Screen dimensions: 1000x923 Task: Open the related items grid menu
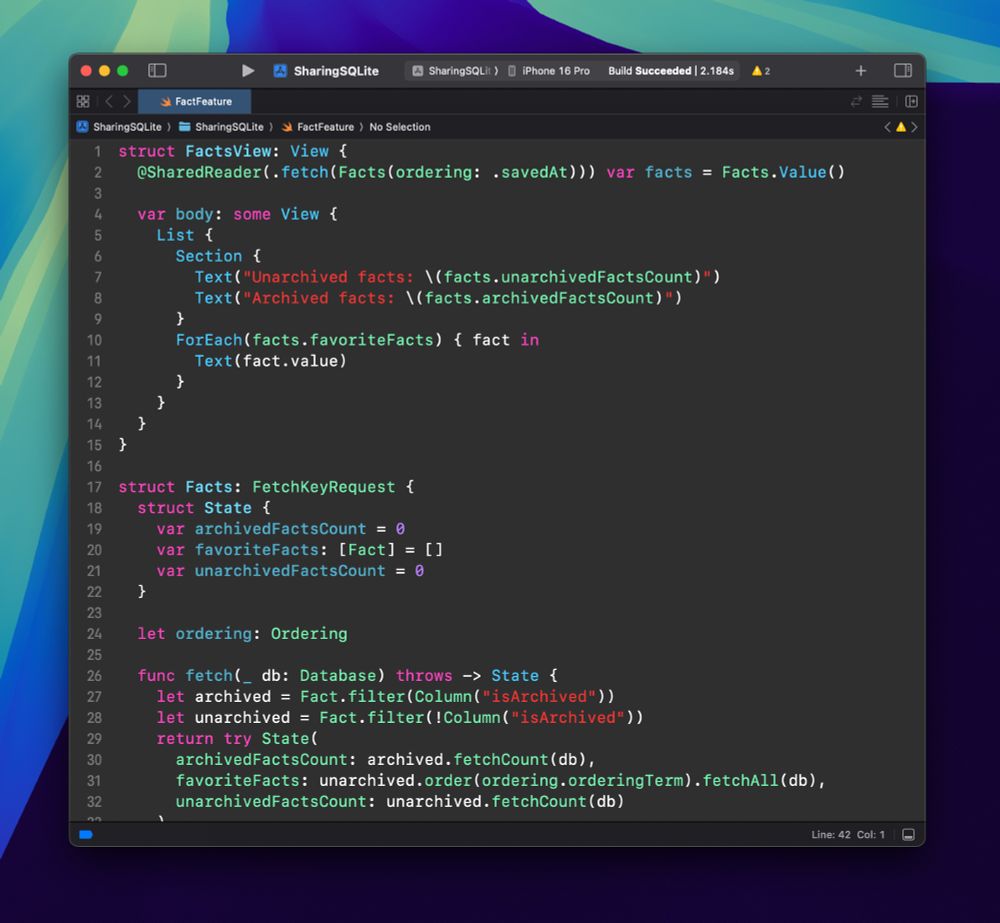click(83, 101)
